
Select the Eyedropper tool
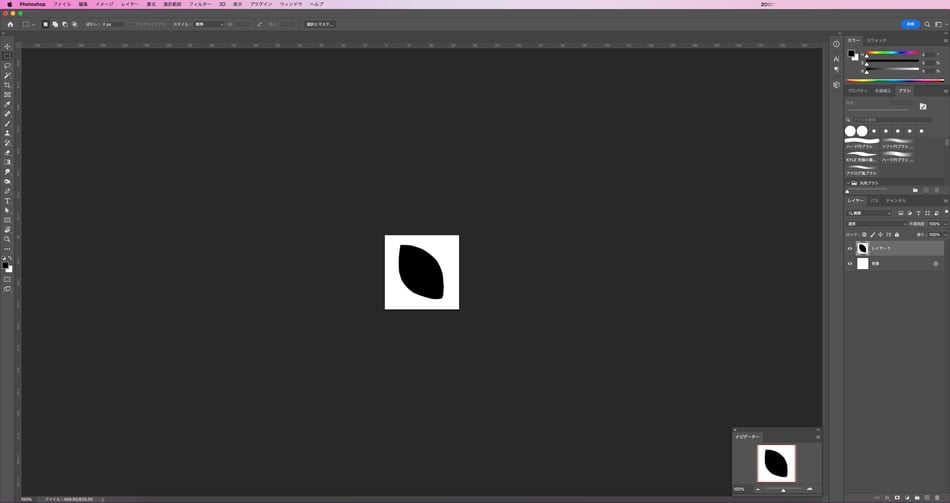coord(7,104)
